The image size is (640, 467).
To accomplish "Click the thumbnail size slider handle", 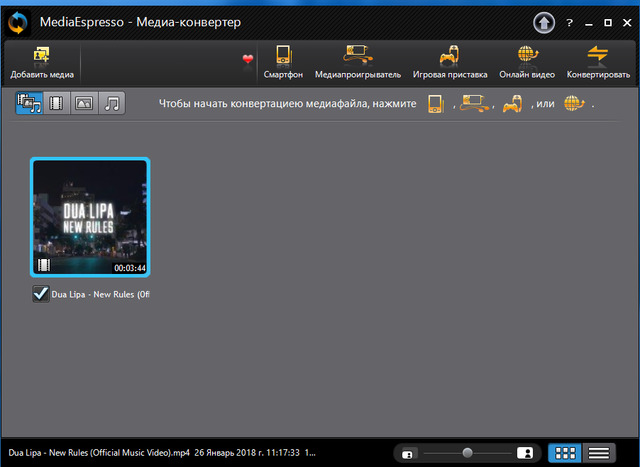I will coord(466,454).
